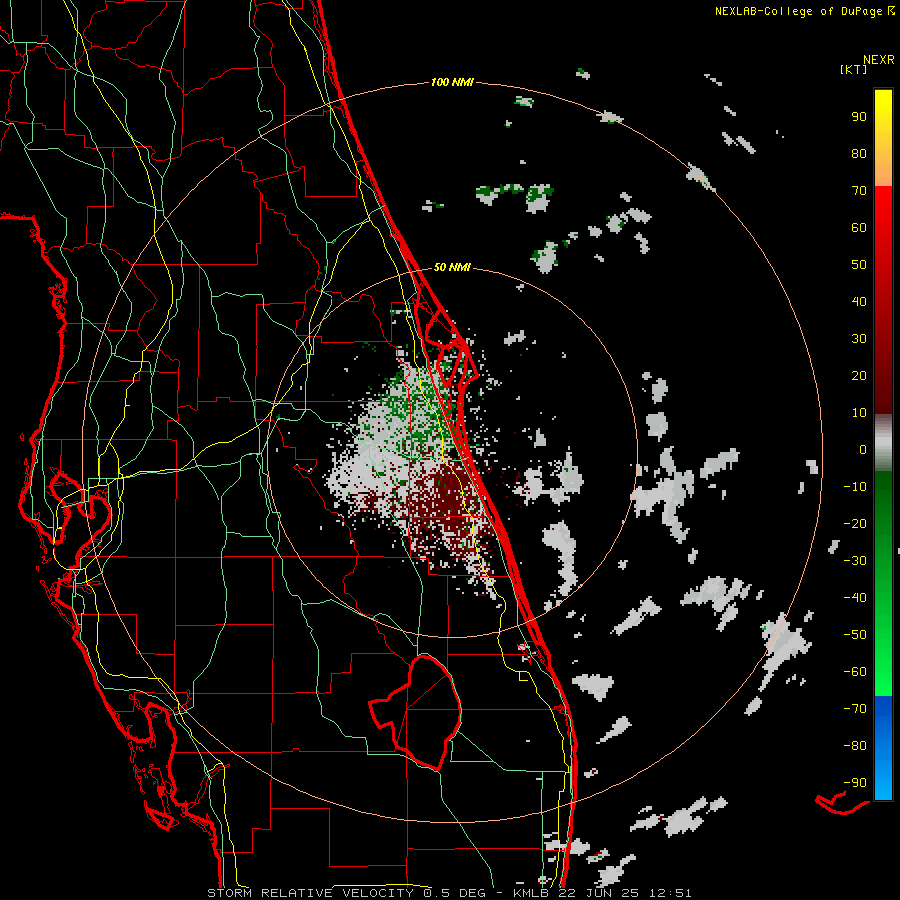Click the -40 knots scale label
Screen dimensions: 900x900
click(855, 598)
